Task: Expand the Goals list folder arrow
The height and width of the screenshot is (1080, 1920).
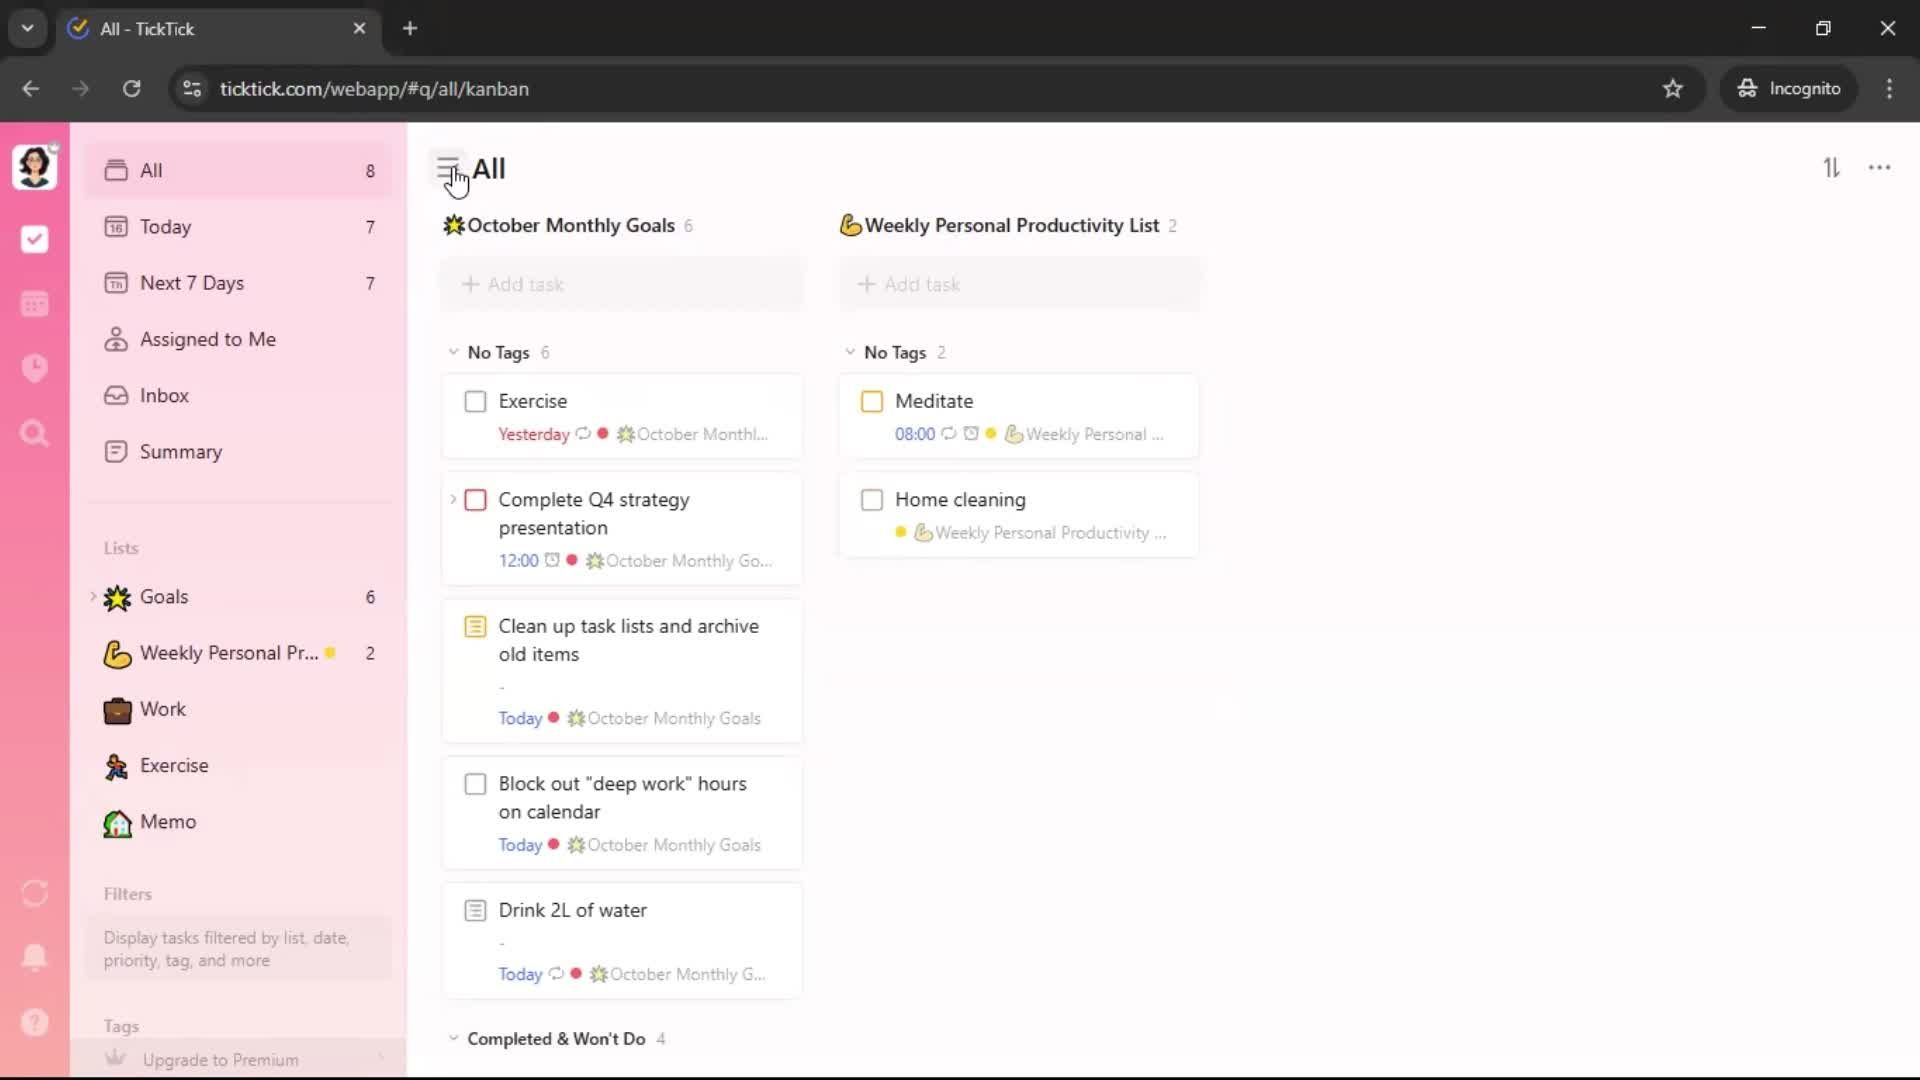Action: point(93,597)
